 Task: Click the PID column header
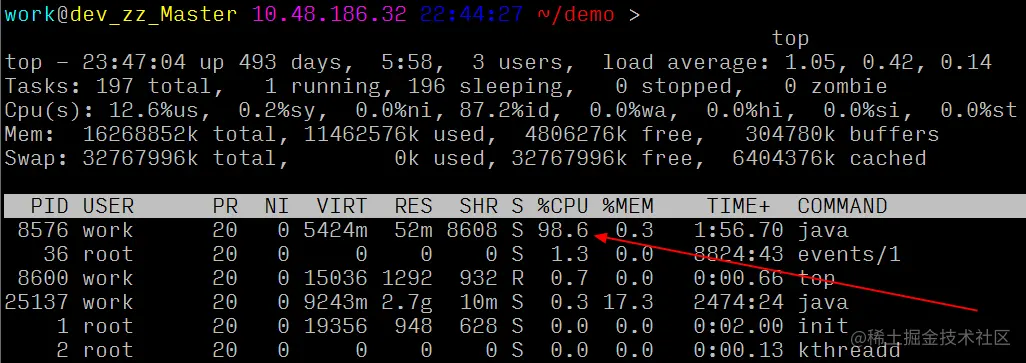pyautogui.click(x=49, y=207)
